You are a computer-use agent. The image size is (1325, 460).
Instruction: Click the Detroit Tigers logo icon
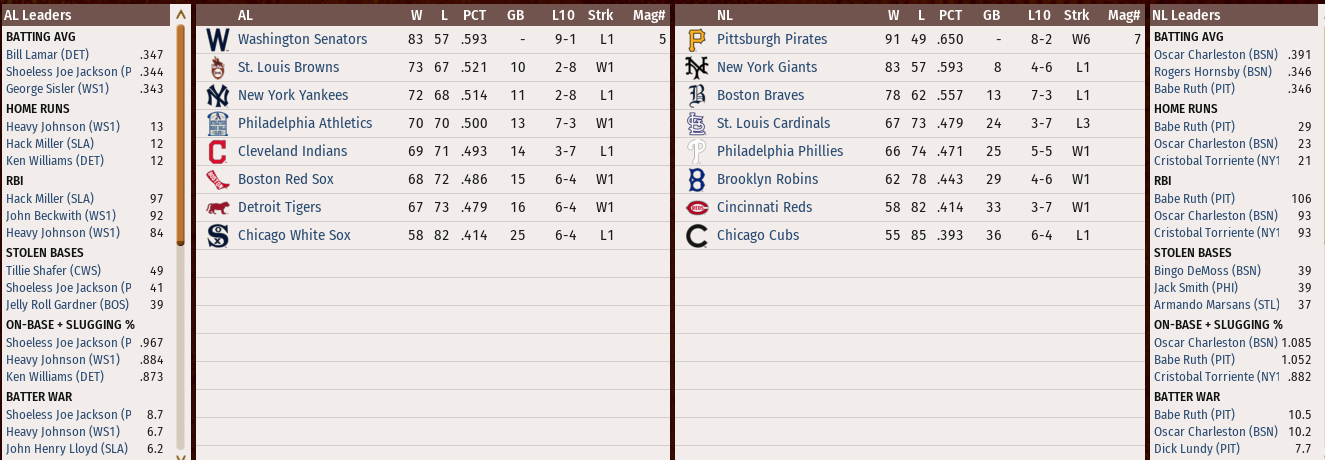click(x=217, y=208)
